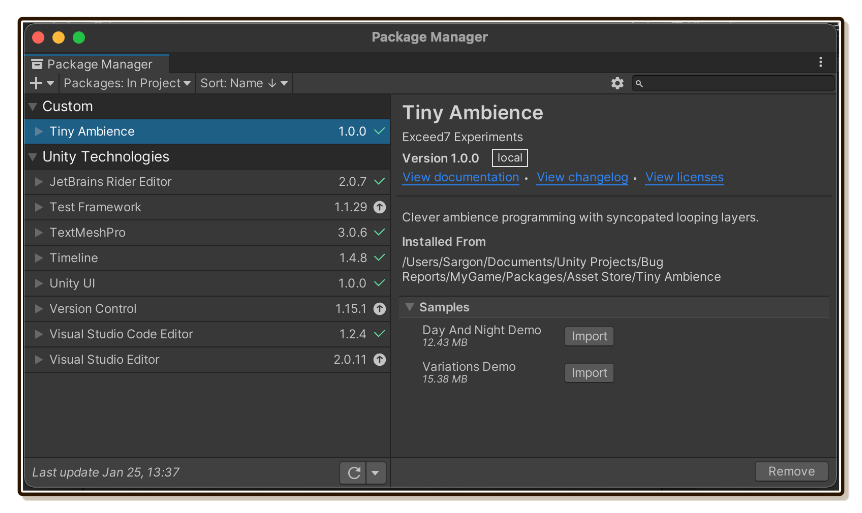Expand the Tiny Ambience versions arrow

click(x=38, y=131)
